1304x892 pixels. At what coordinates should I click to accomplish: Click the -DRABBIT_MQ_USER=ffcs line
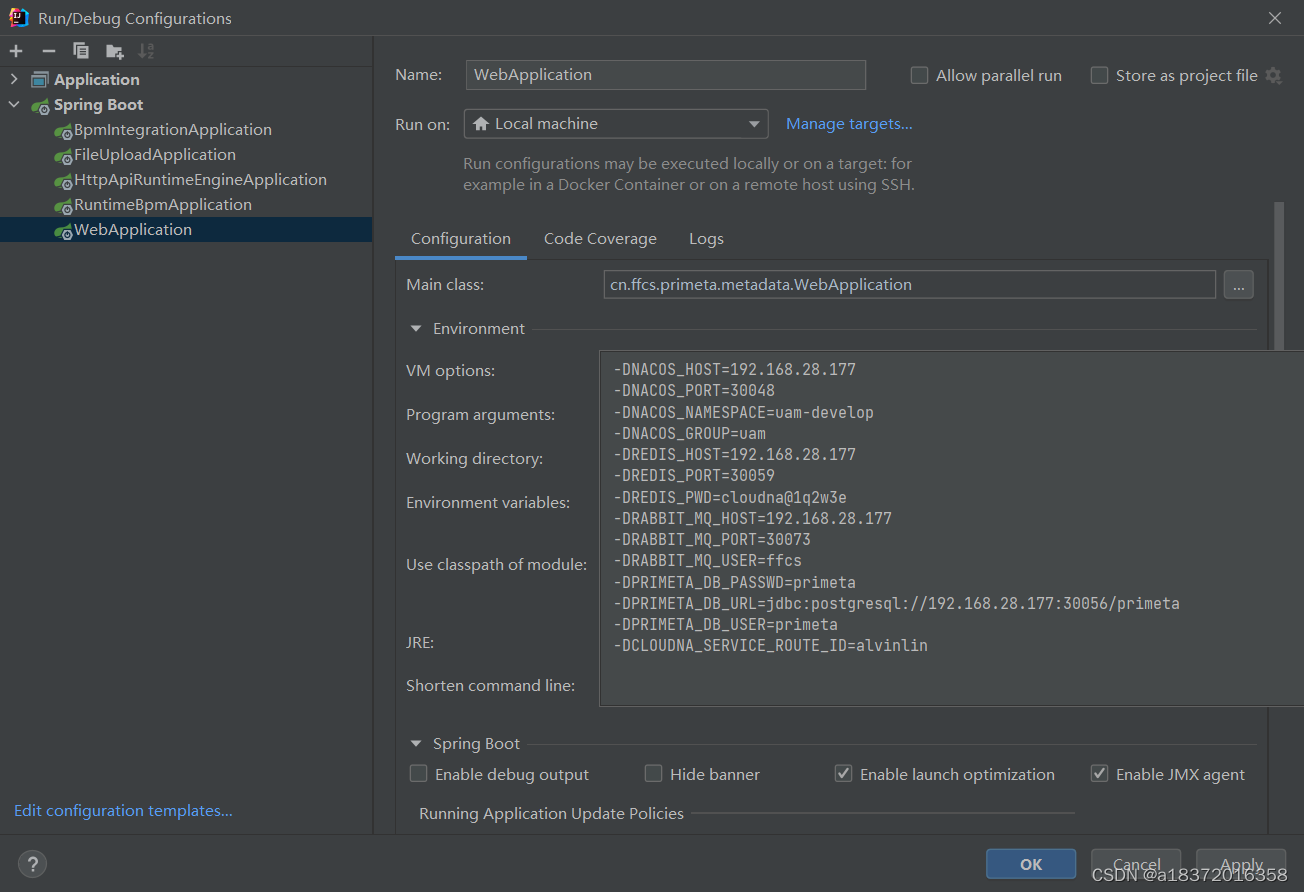(x=707, y=561)
